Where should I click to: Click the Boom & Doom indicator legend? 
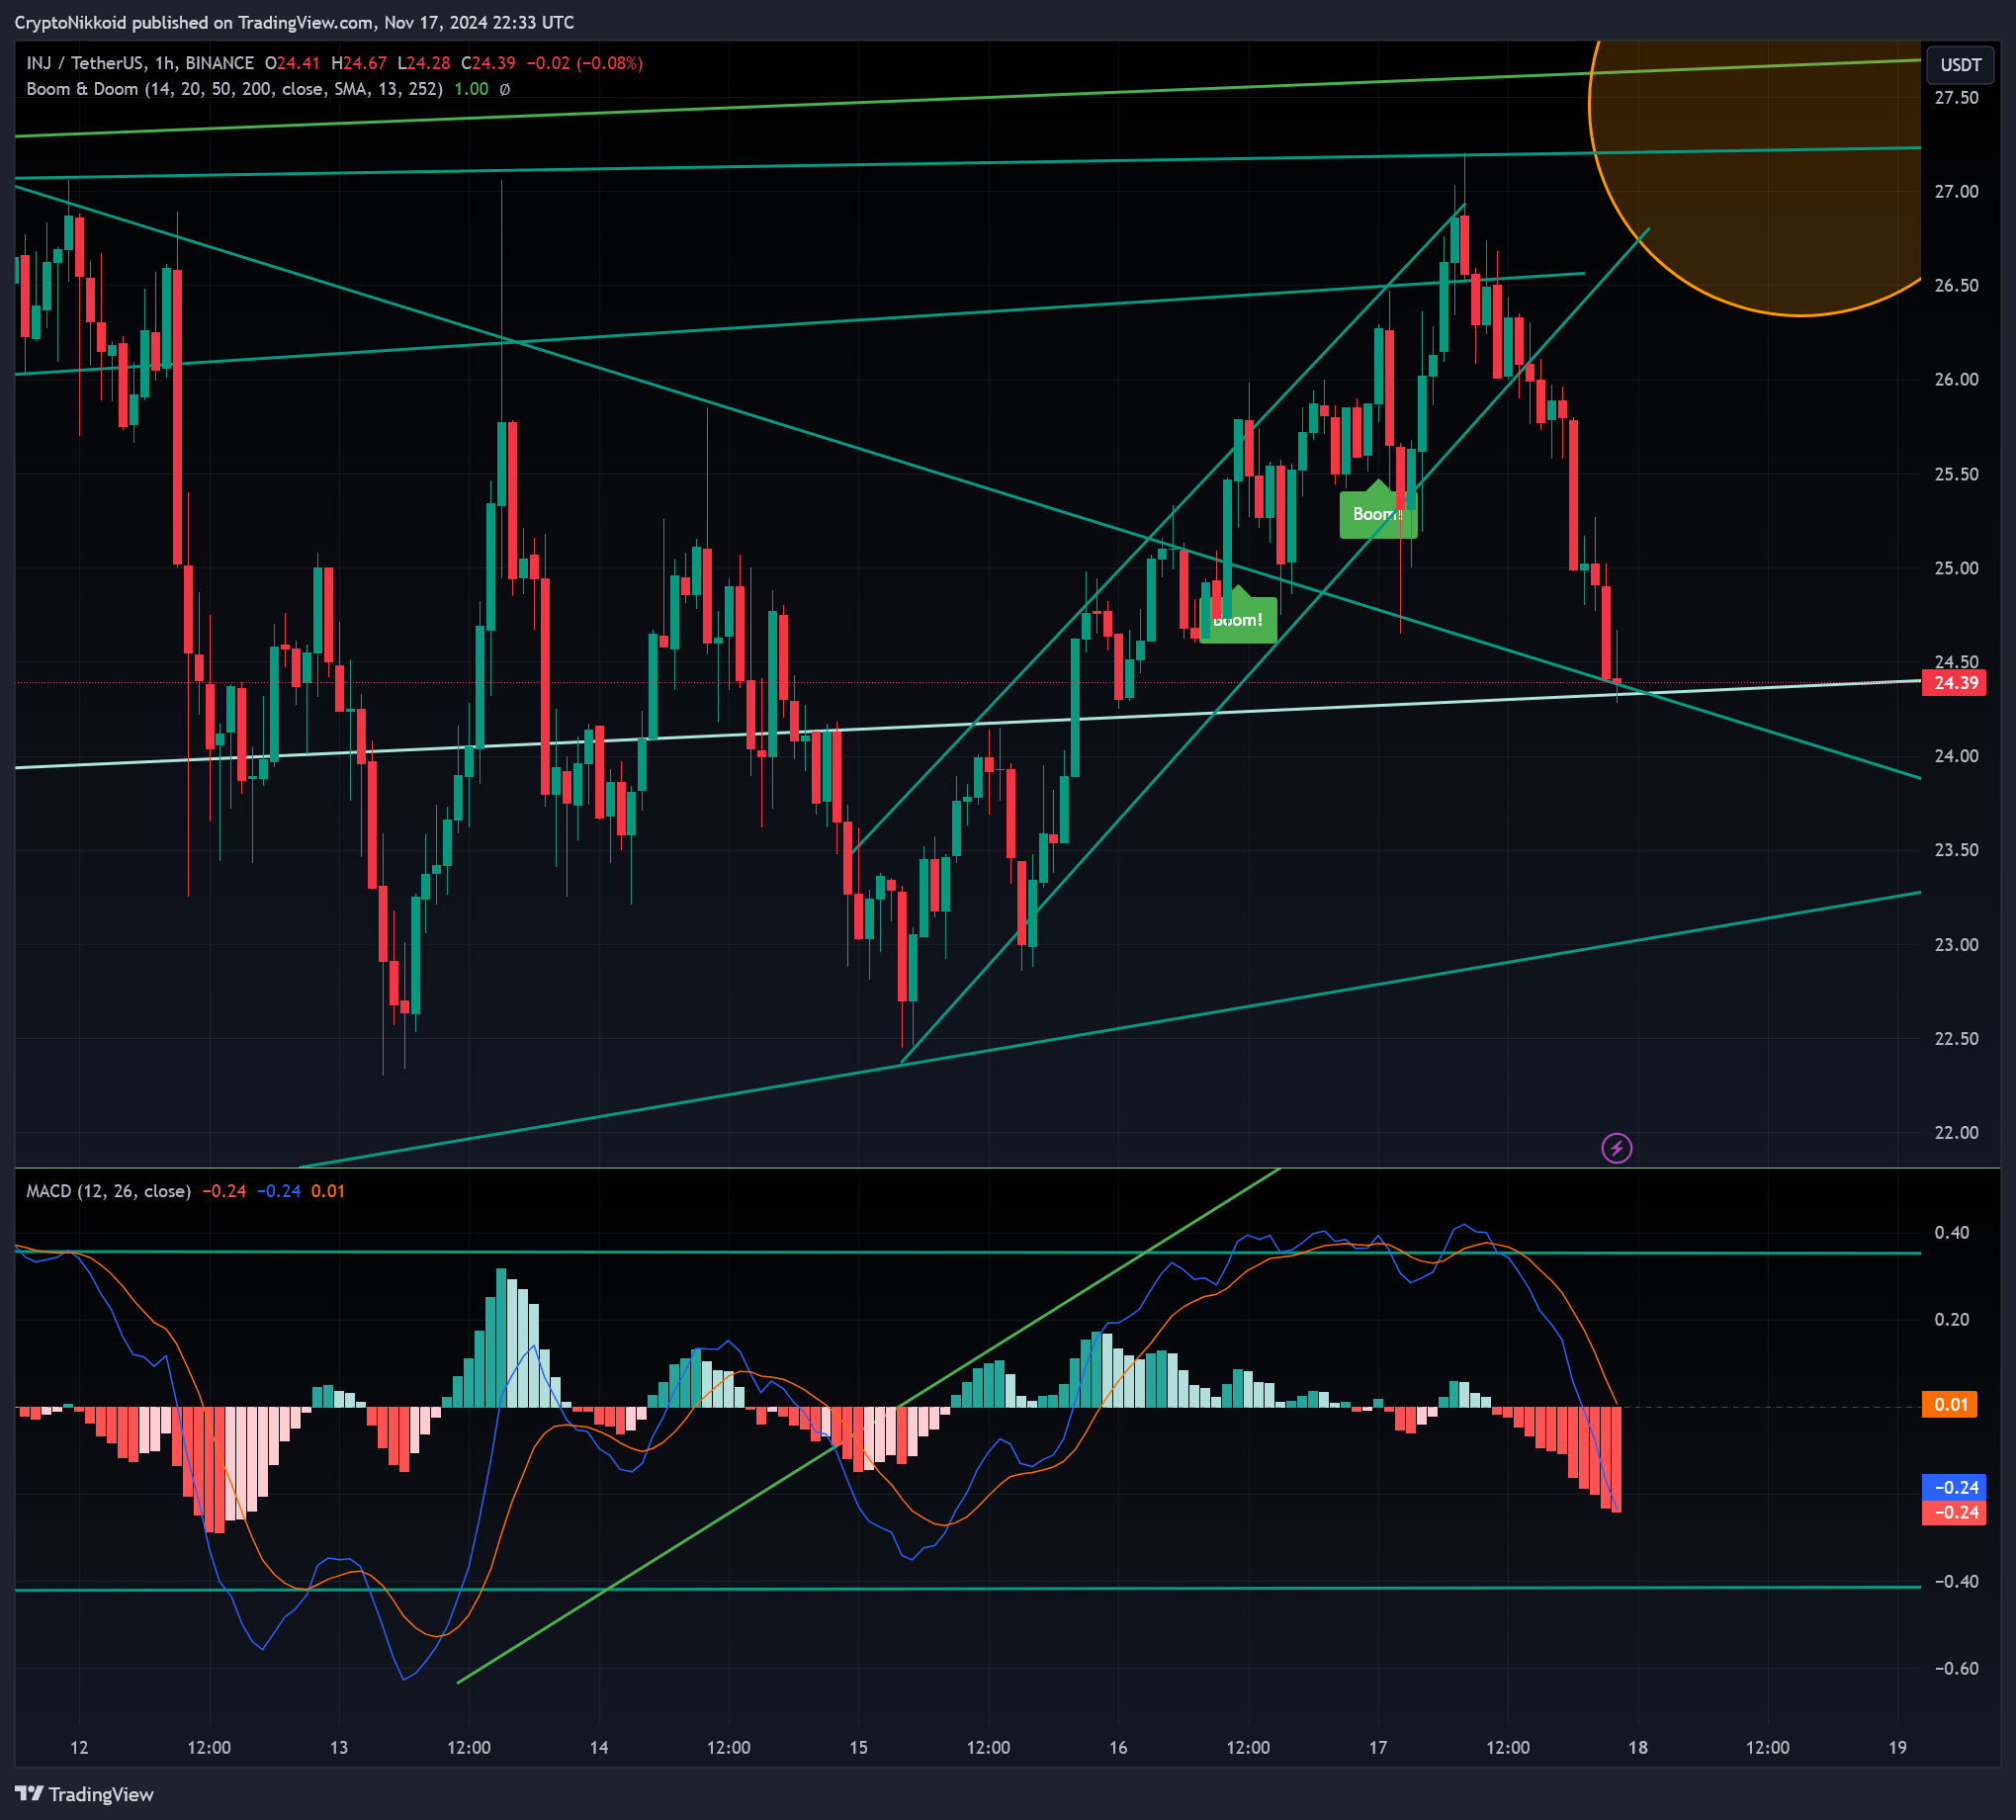click(x=234, y=89)
